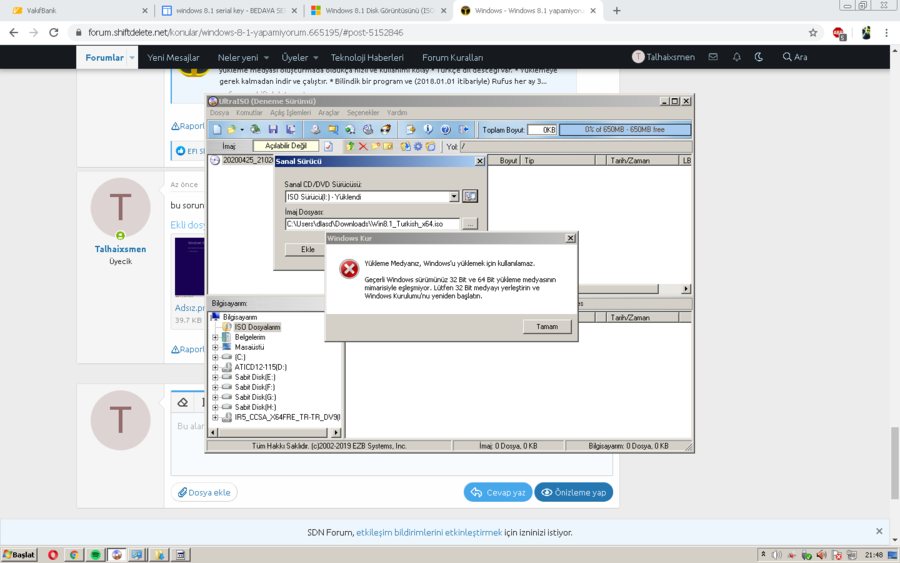Viewport: 900px width, 563px height.
Task: Click browse button beside İmaj Dosyası path
Action: coord(470,224)
